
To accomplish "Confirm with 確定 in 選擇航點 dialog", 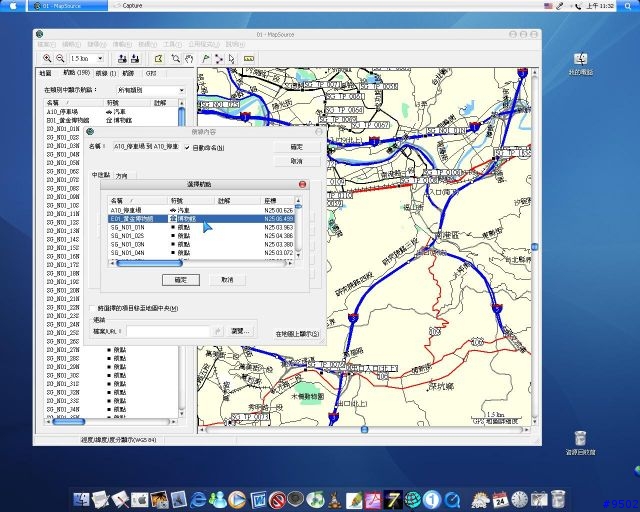I will (181, 280).
